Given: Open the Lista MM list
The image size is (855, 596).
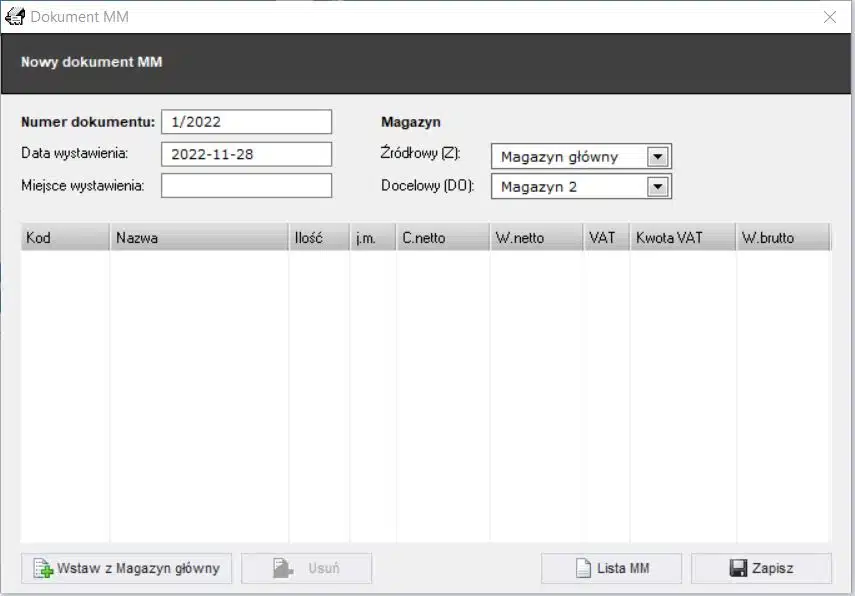Looking at the screenshot, I should point(611,569).
